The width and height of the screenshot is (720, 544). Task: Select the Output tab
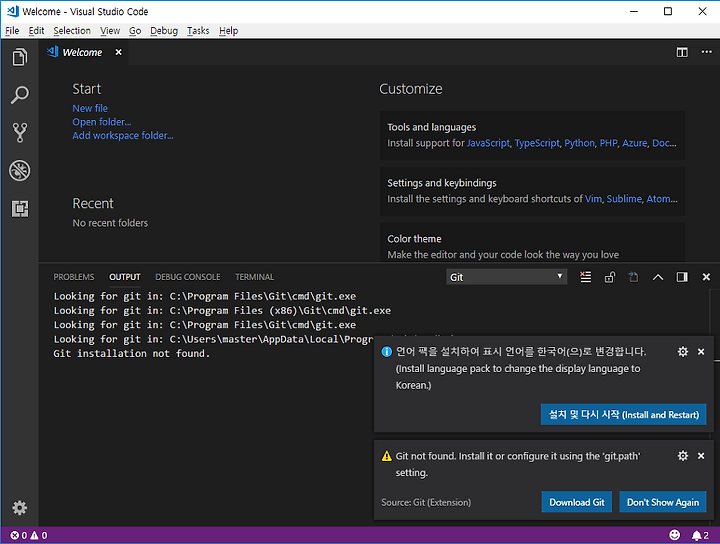point(124,277)
